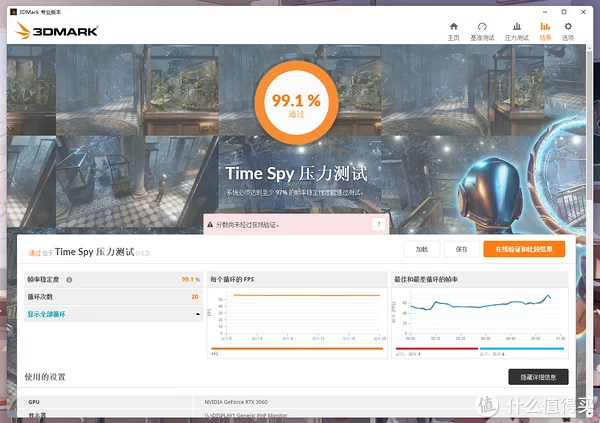The width and height of the screenshot is (600, 423).
Task: Click the 循环次数 value 20
Action: (x=195, y=297)
